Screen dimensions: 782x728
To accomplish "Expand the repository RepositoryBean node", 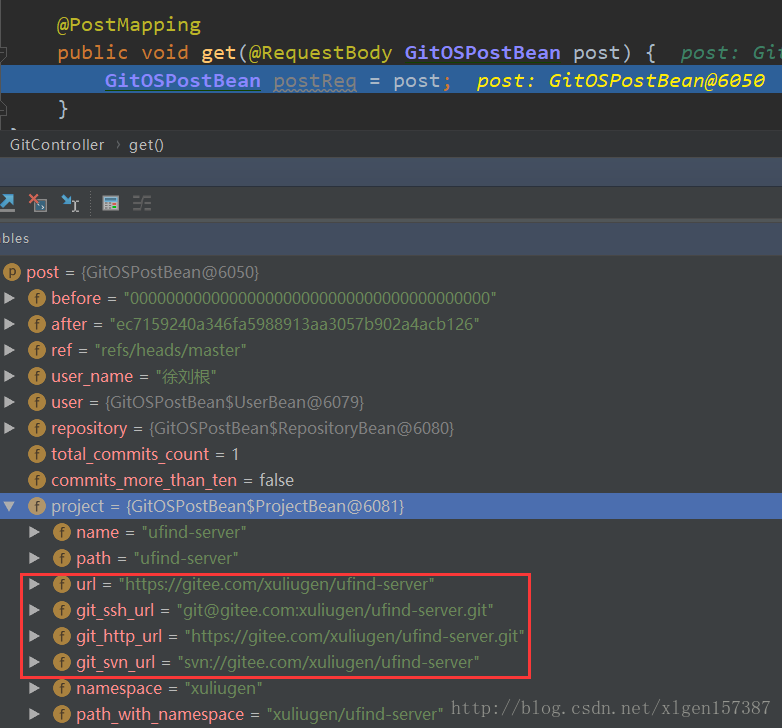I will [x=9, y=428].
